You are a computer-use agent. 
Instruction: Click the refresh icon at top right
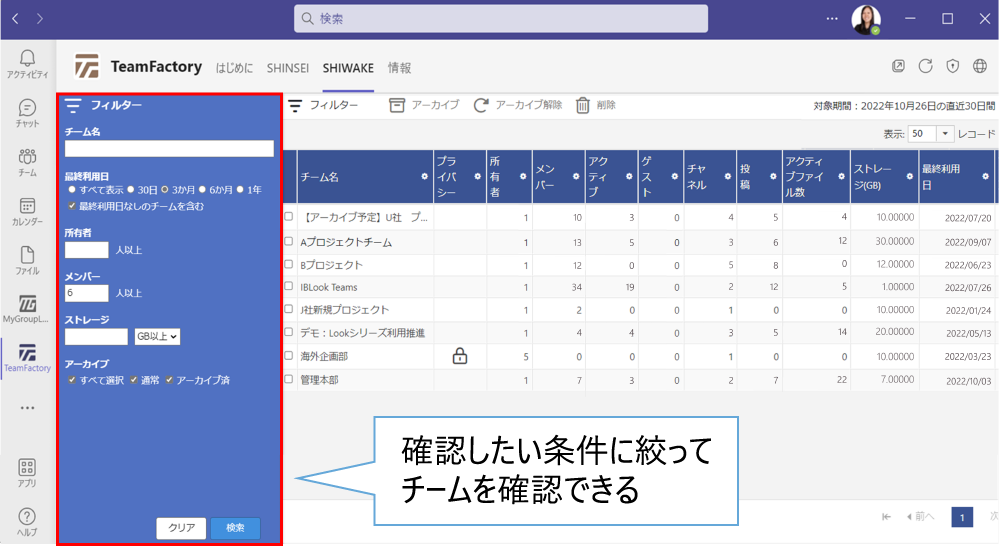pos(925,66)
